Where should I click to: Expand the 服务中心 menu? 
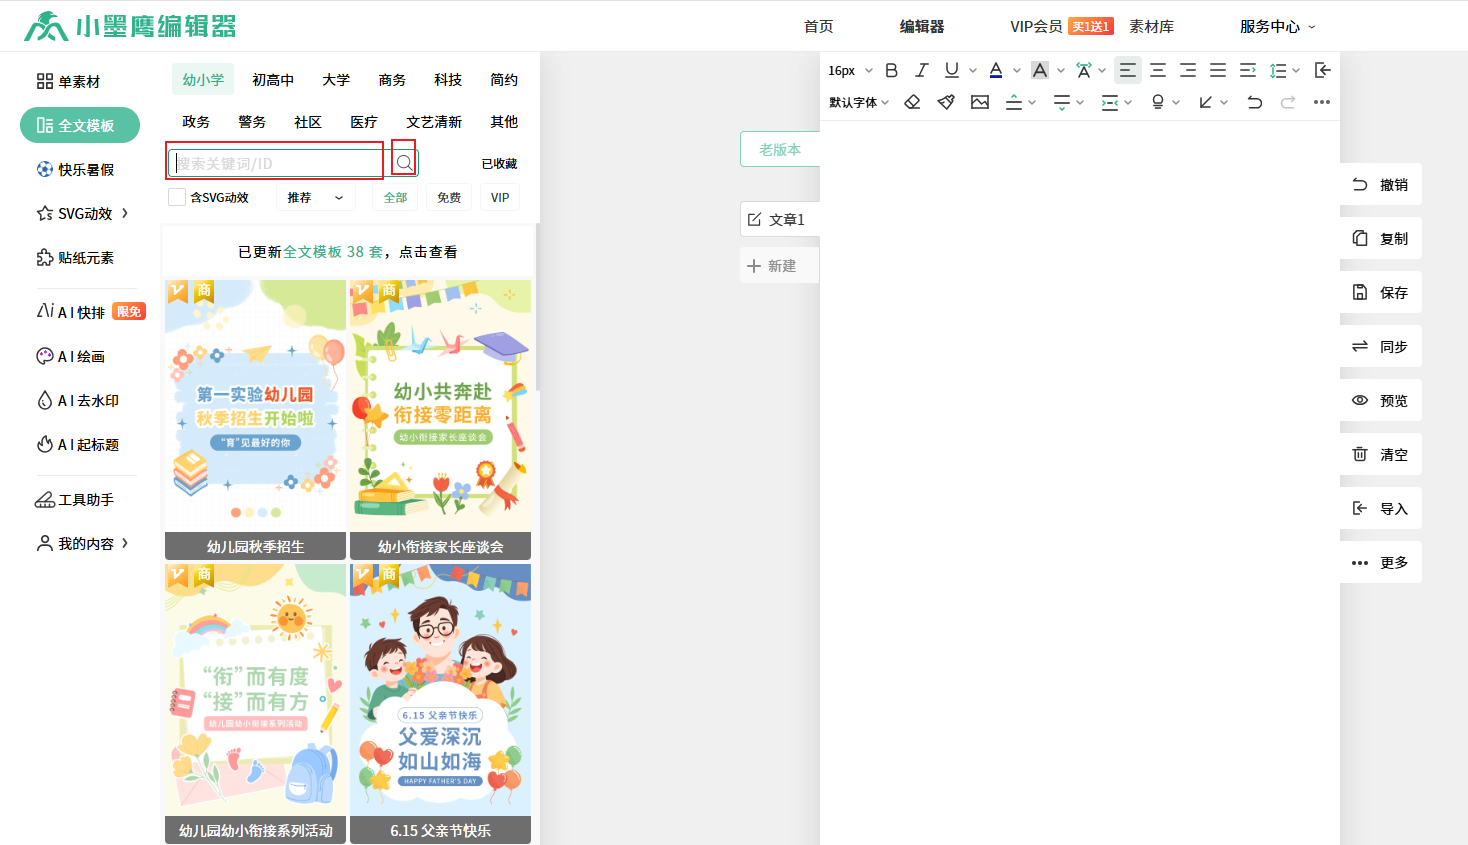1277,27
